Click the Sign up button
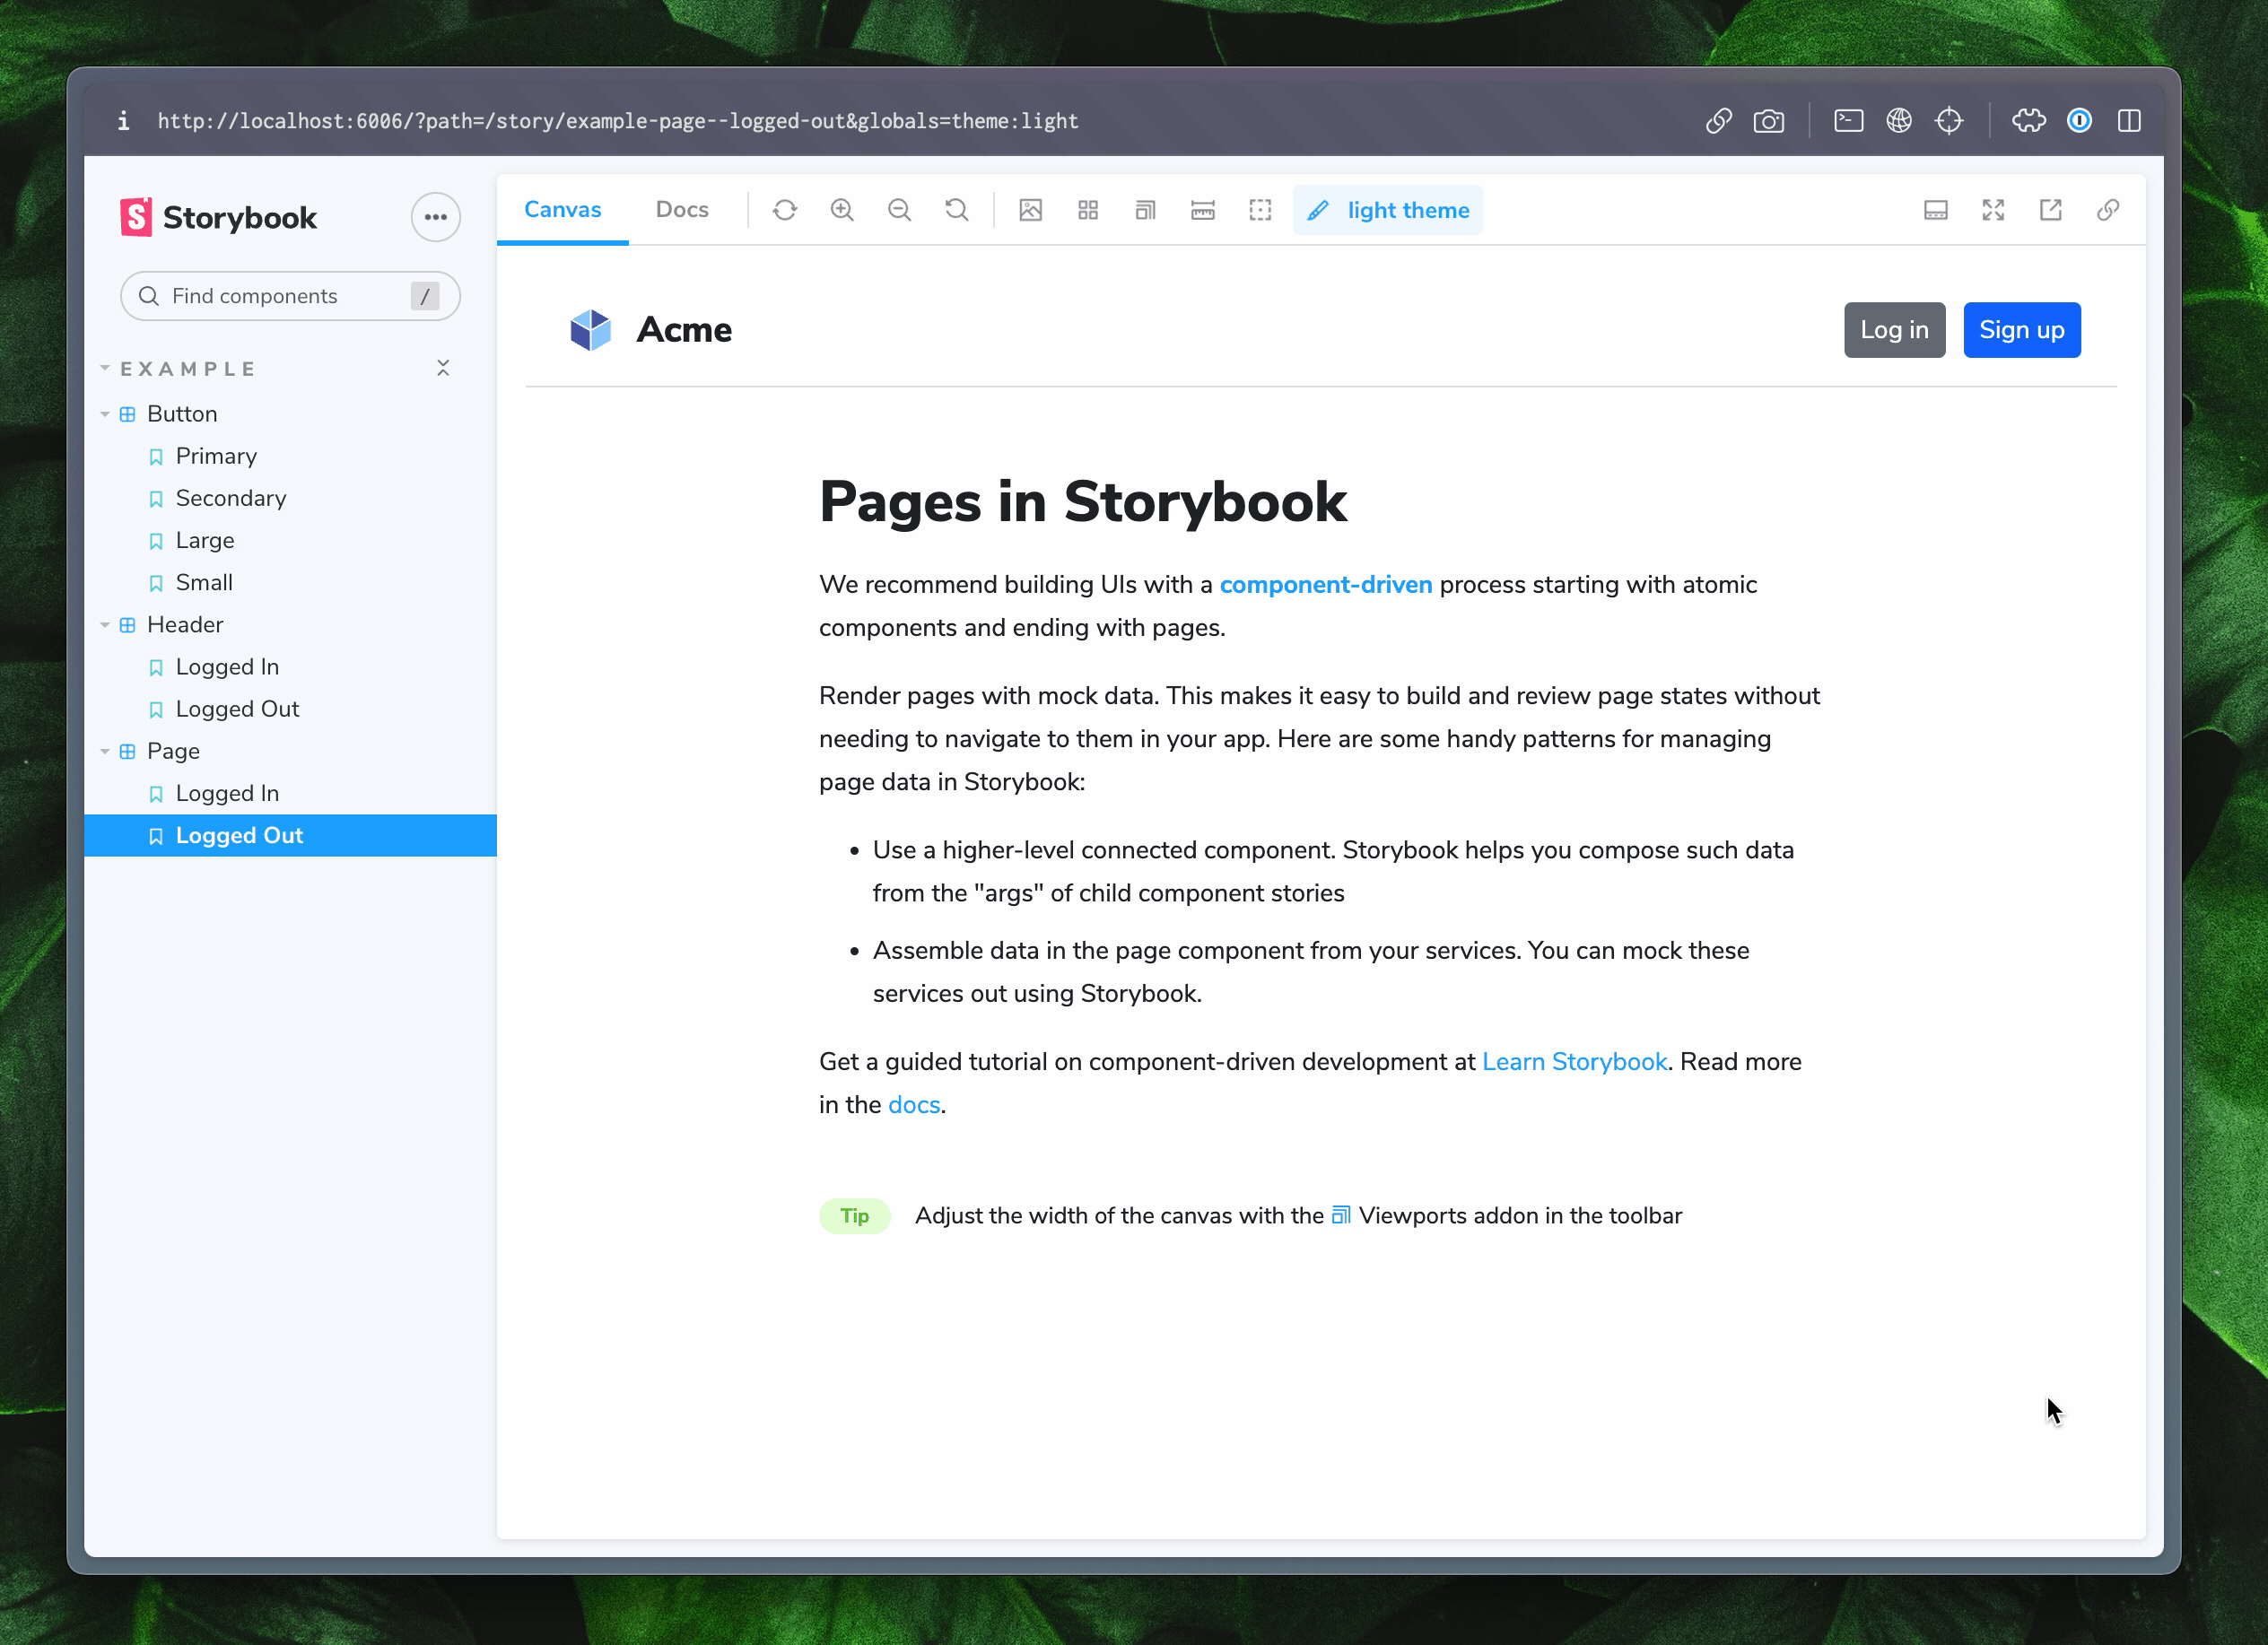The height and width of the screenshot is (1645, 2268). coord(2021,329)
